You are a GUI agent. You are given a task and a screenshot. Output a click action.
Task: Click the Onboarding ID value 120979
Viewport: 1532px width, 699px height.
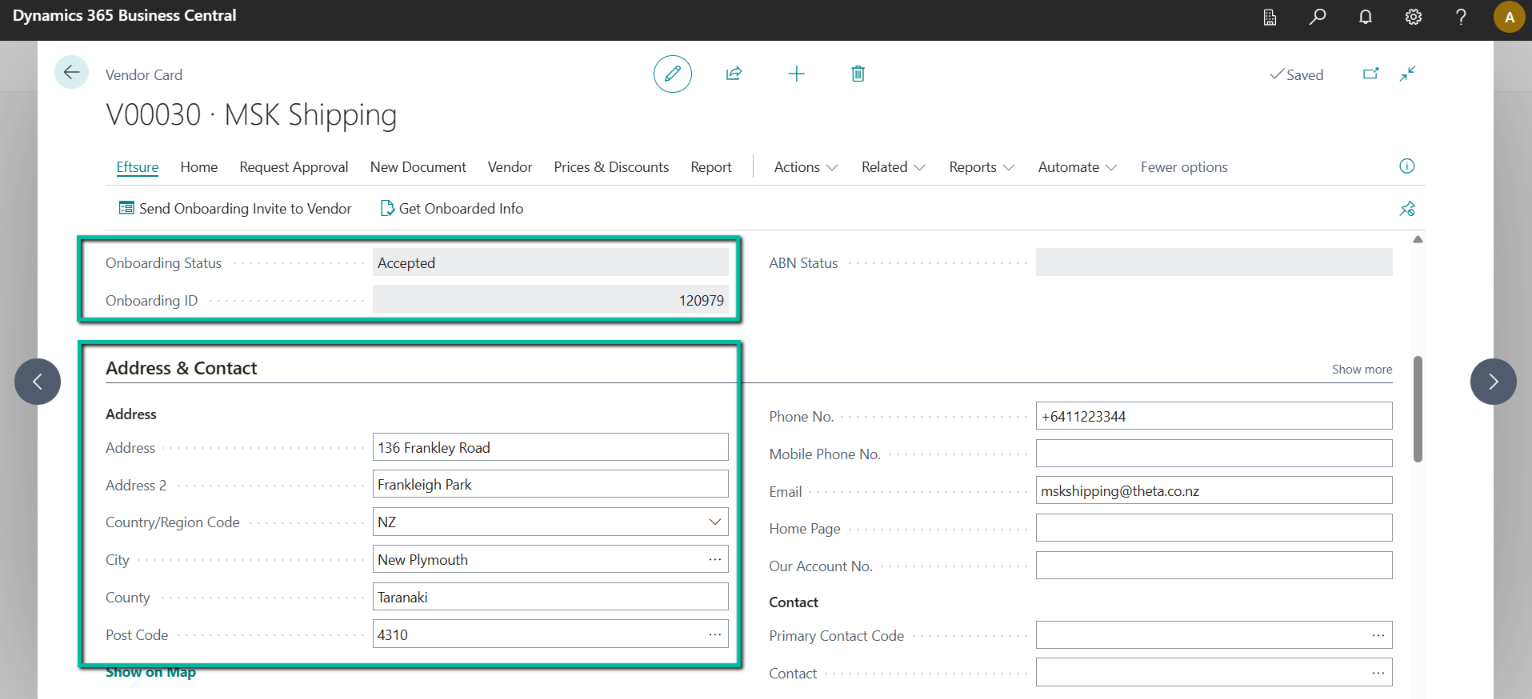coord(551,300)
